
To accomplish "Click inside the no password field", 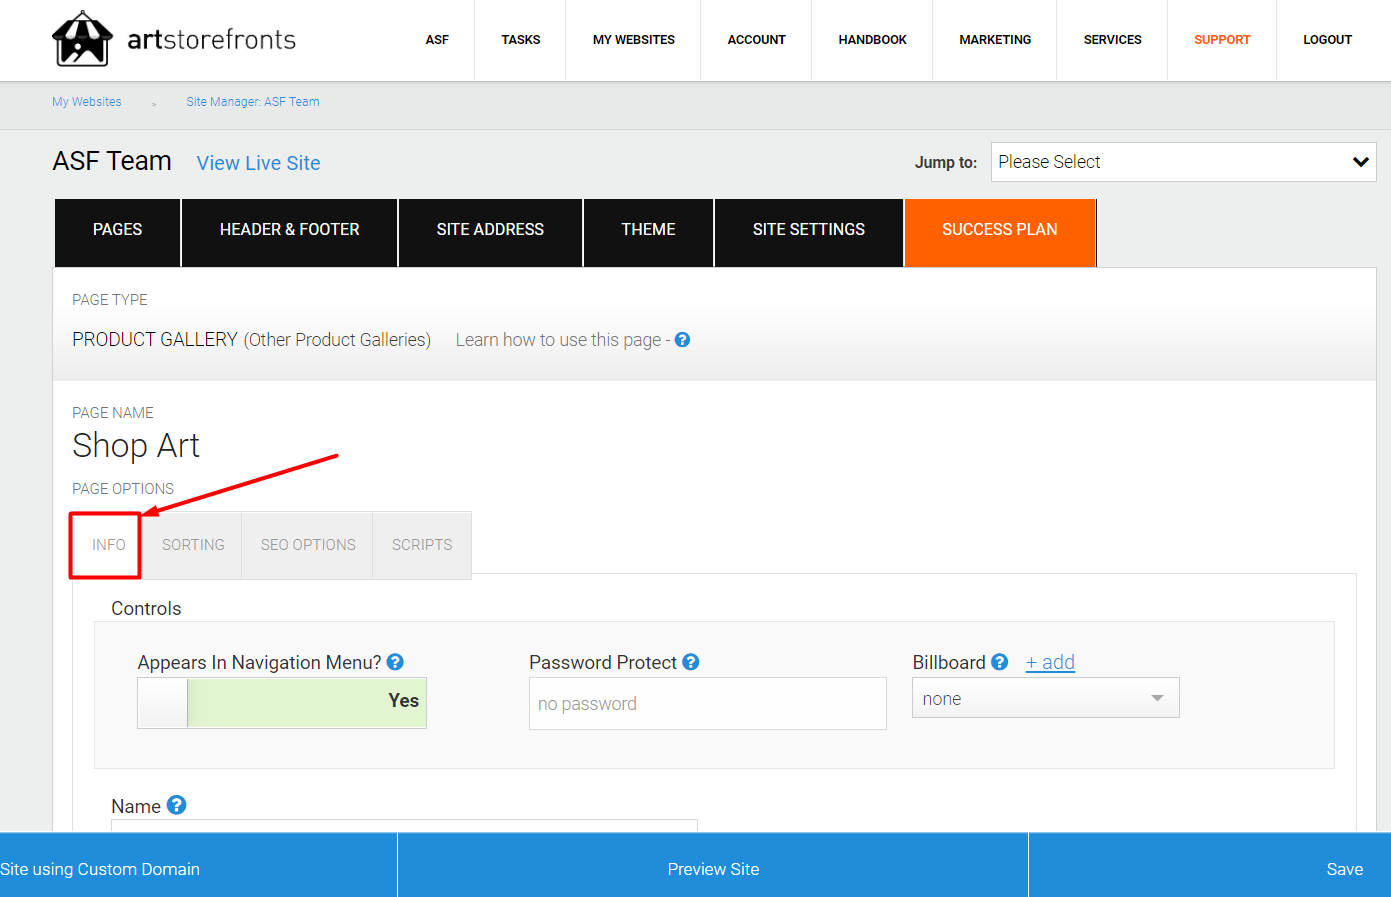I will tap(707, 703).
